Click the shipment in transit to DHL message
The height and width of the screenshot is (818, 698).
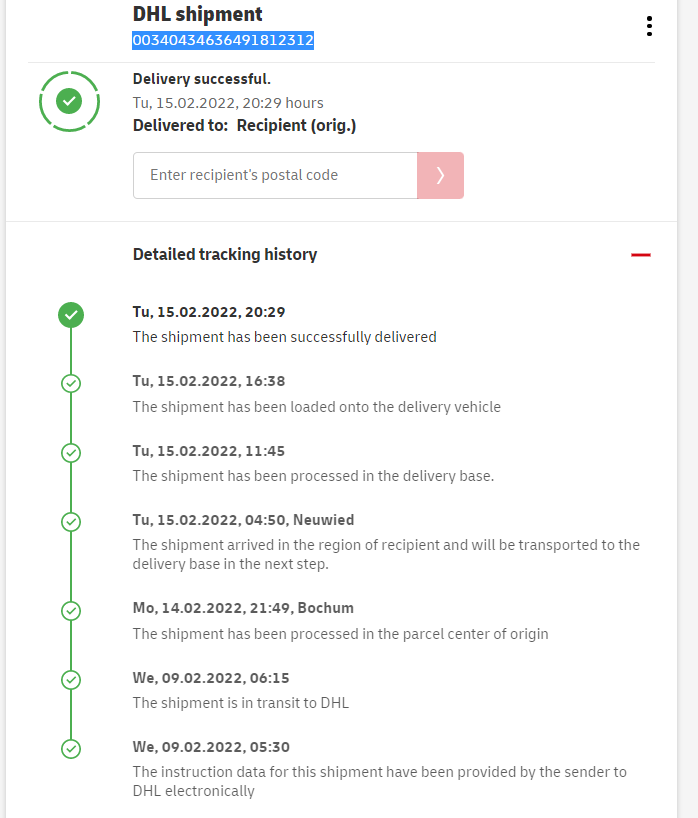[240, 703]
